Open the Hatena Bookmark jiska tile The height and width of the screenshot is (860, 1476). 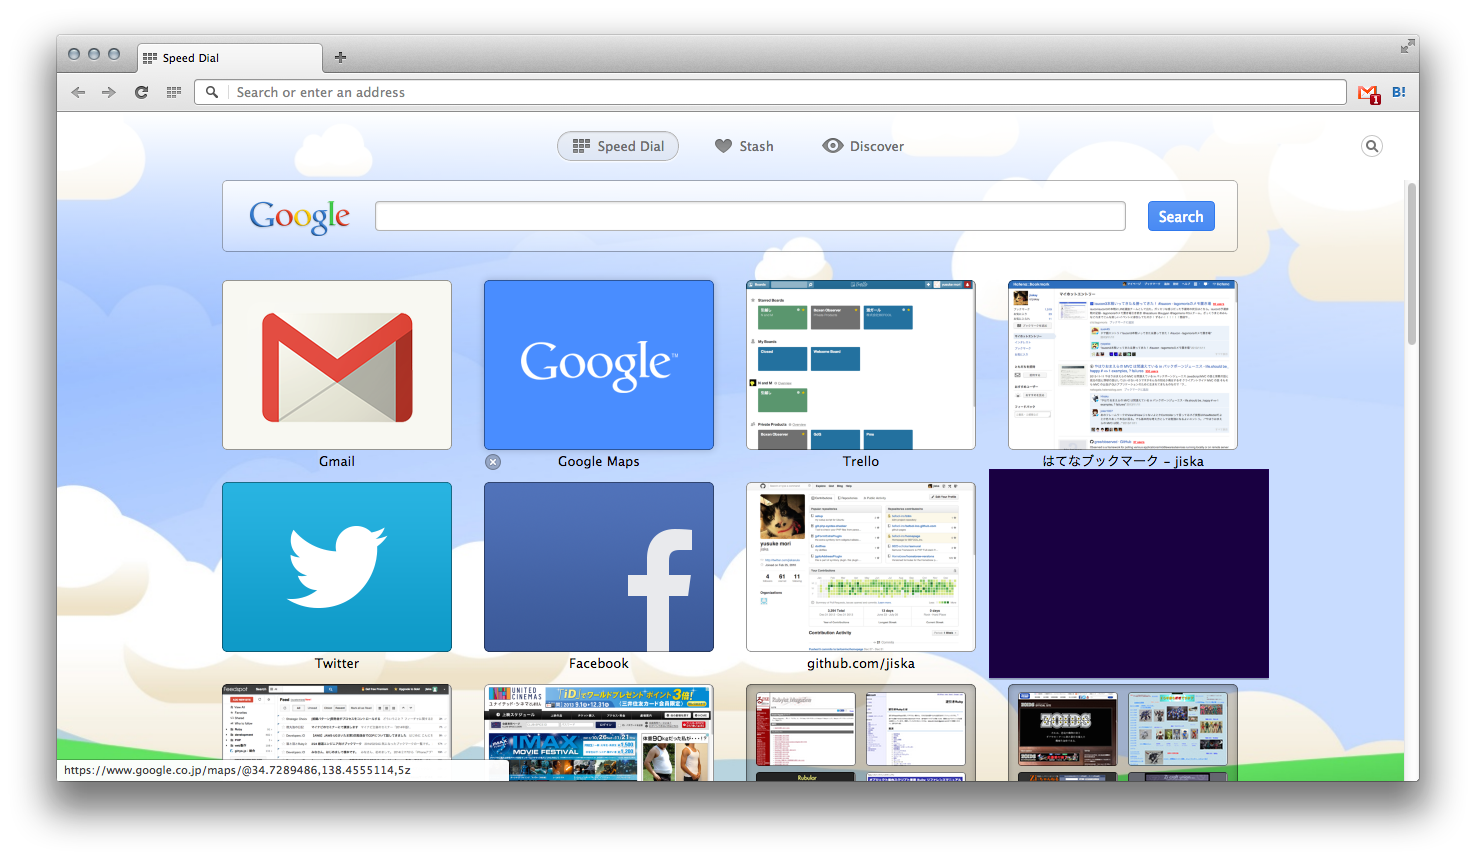1123,365
